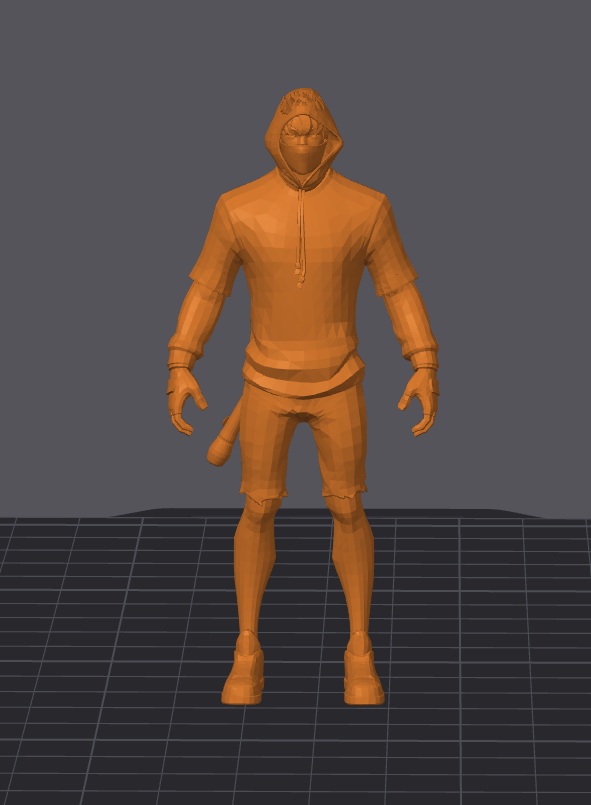591x805 pixels.
Task: Click the character's left-side hand
Action: [x=185, y=401]
